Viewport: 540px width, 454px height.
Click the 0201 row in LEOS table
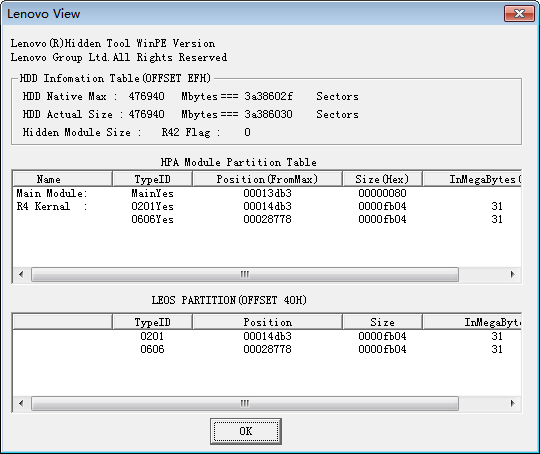(x=267, y=336)
